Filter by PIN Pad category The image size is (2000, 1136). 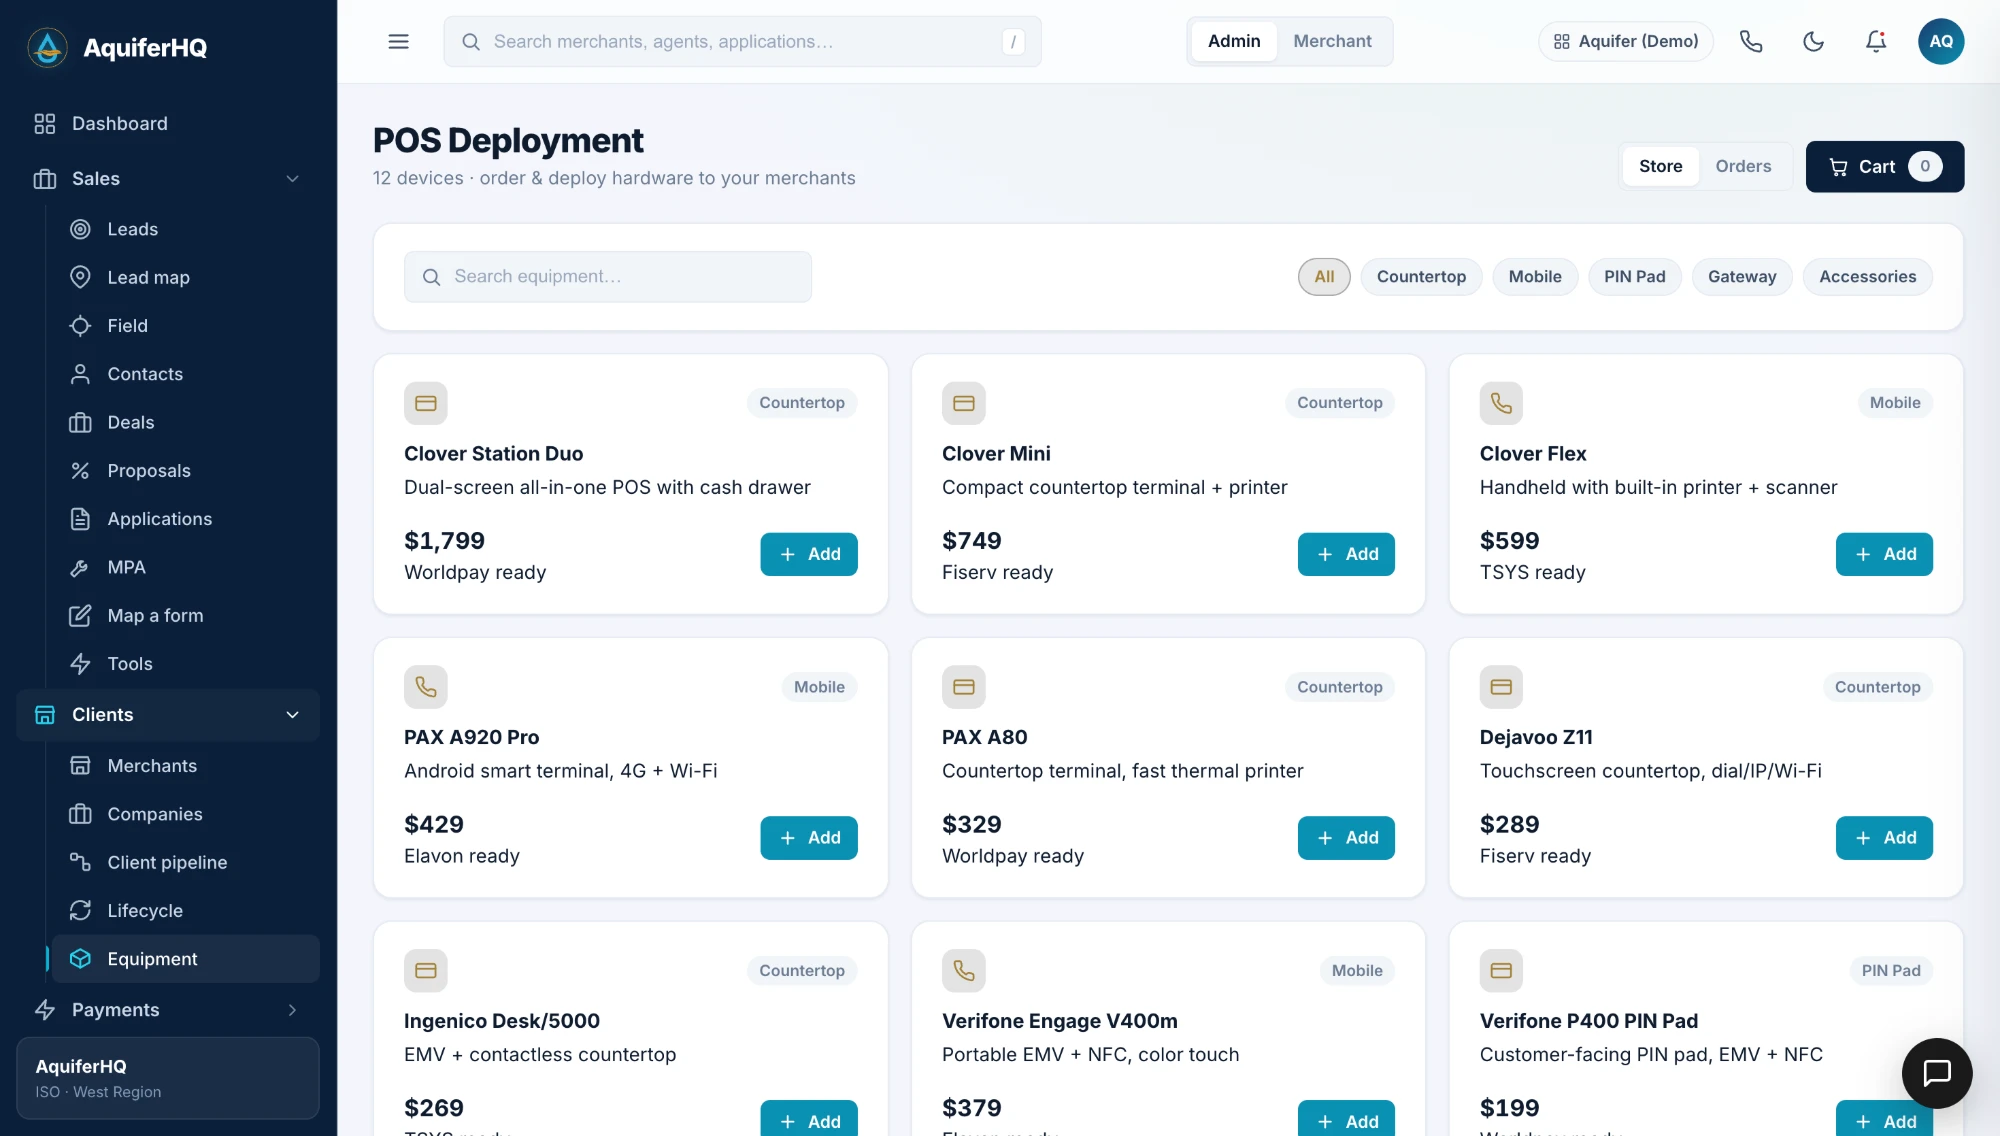pos(1634,276)
